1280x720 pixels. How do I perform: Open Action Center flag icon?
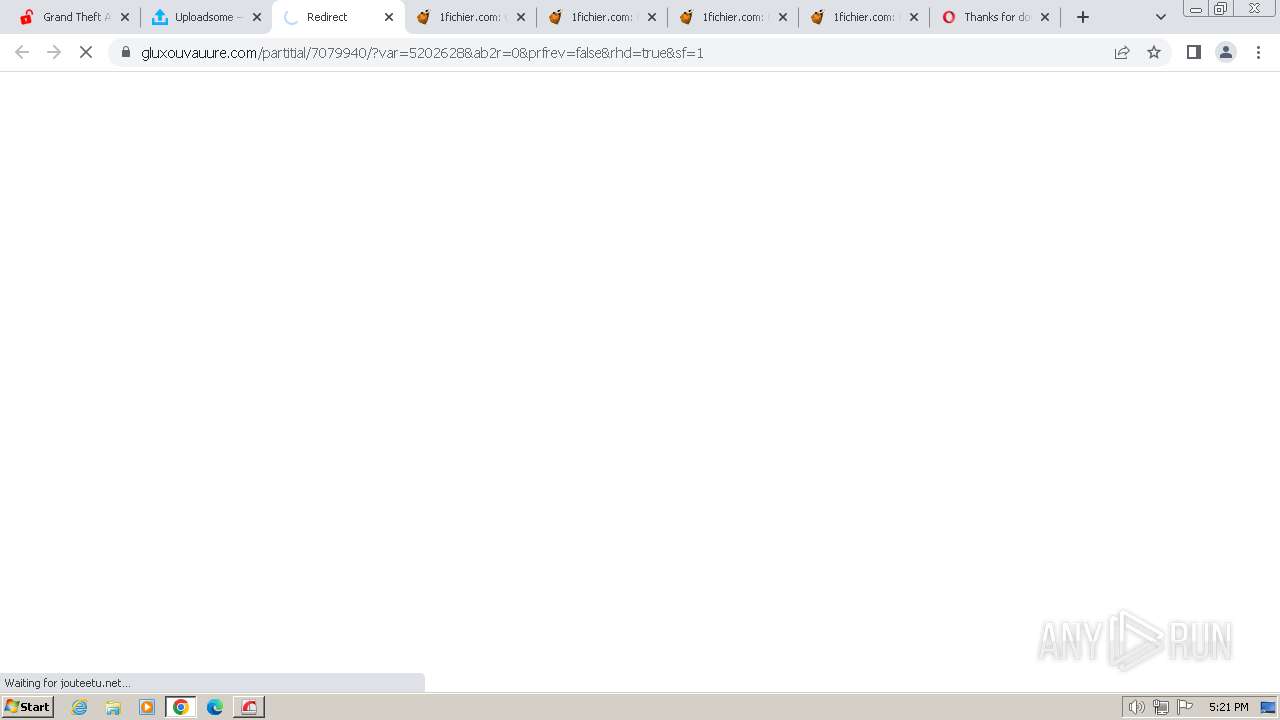(1185, 707)
